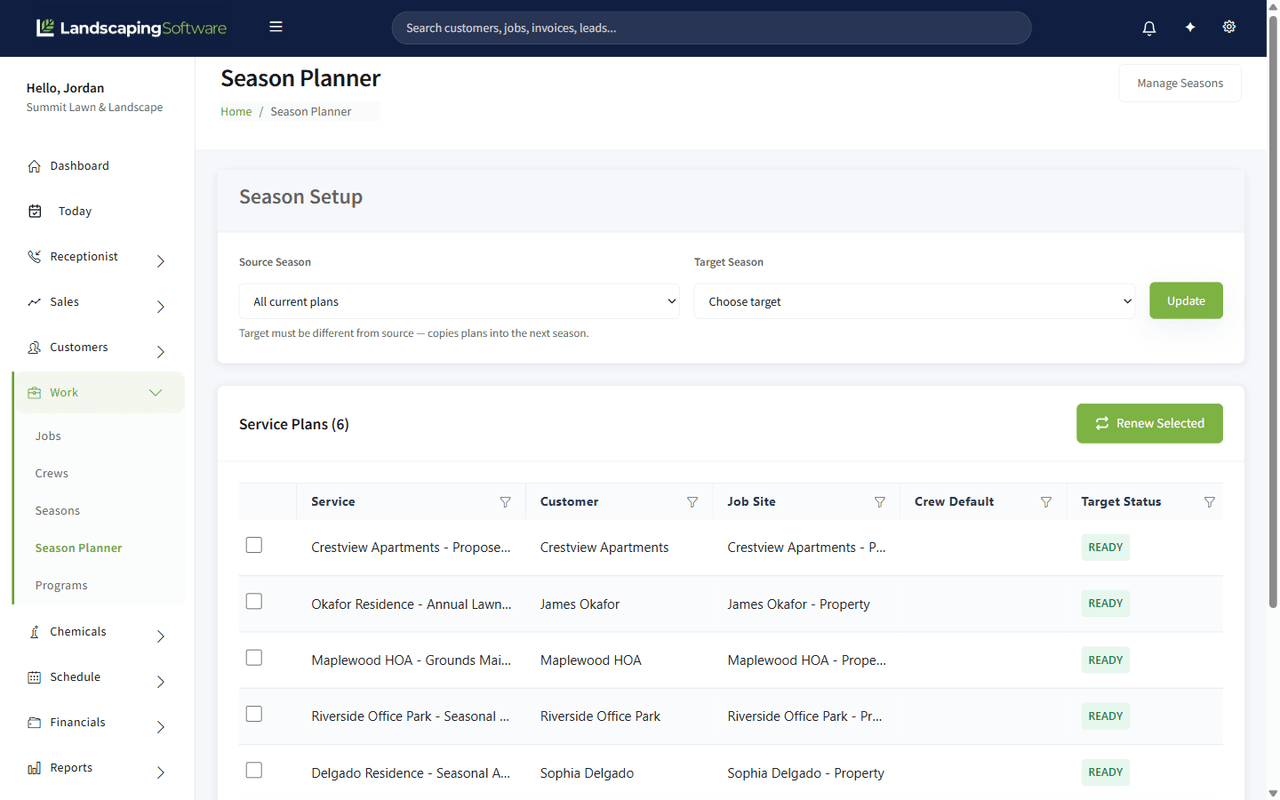Click the Chemicals flask icon
Image resolution: width=1280 pixels, height=800 pixels.
[x=34, y=632]
